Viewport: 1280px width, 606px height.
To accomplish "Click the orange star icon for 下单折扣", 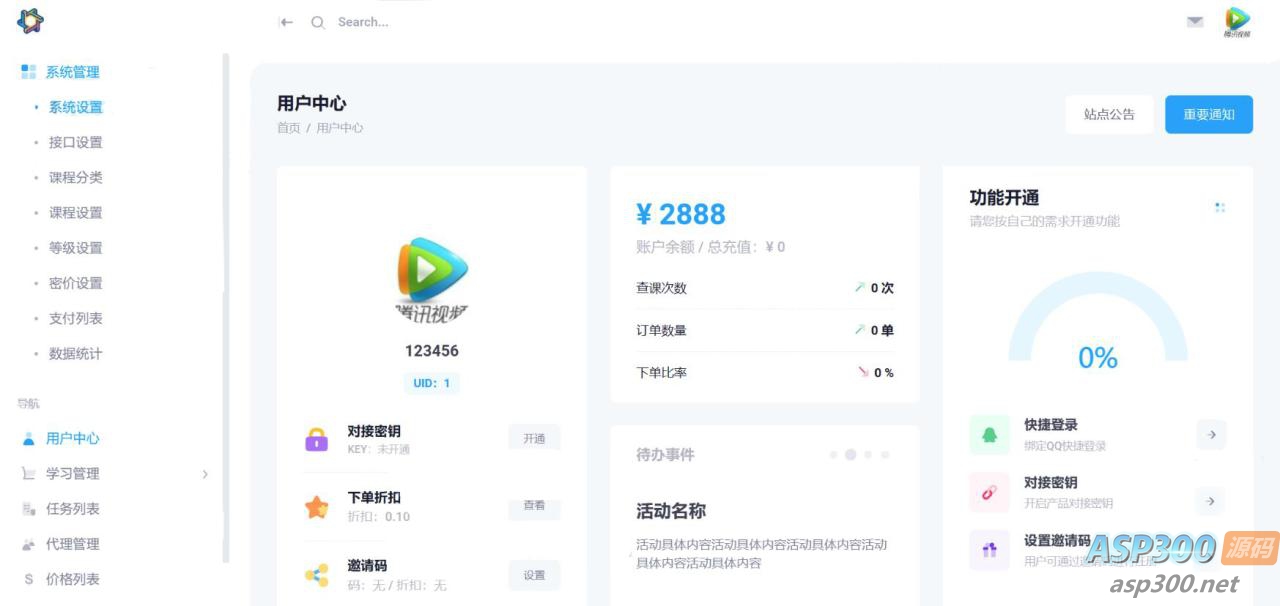I will 317,507.
